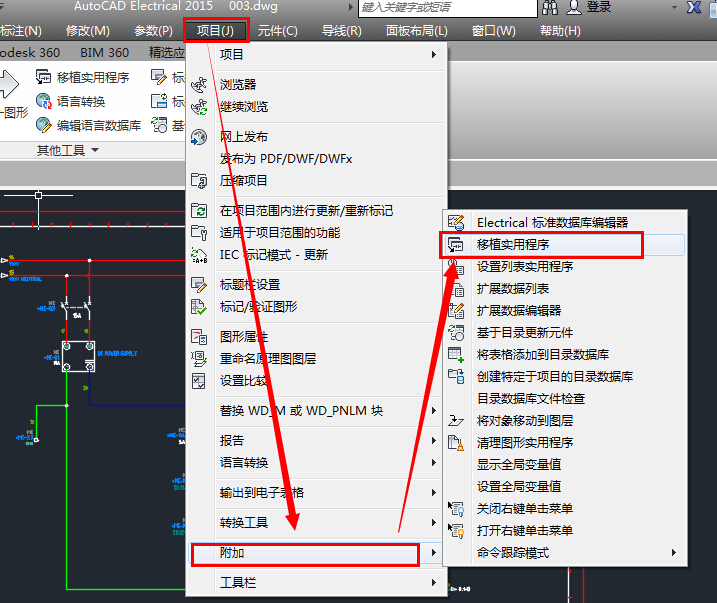The image size is (717, 603).
Task: Expand the 其他工具 panel dropdown
Action: pyautogui.click(x=95, y=150)
